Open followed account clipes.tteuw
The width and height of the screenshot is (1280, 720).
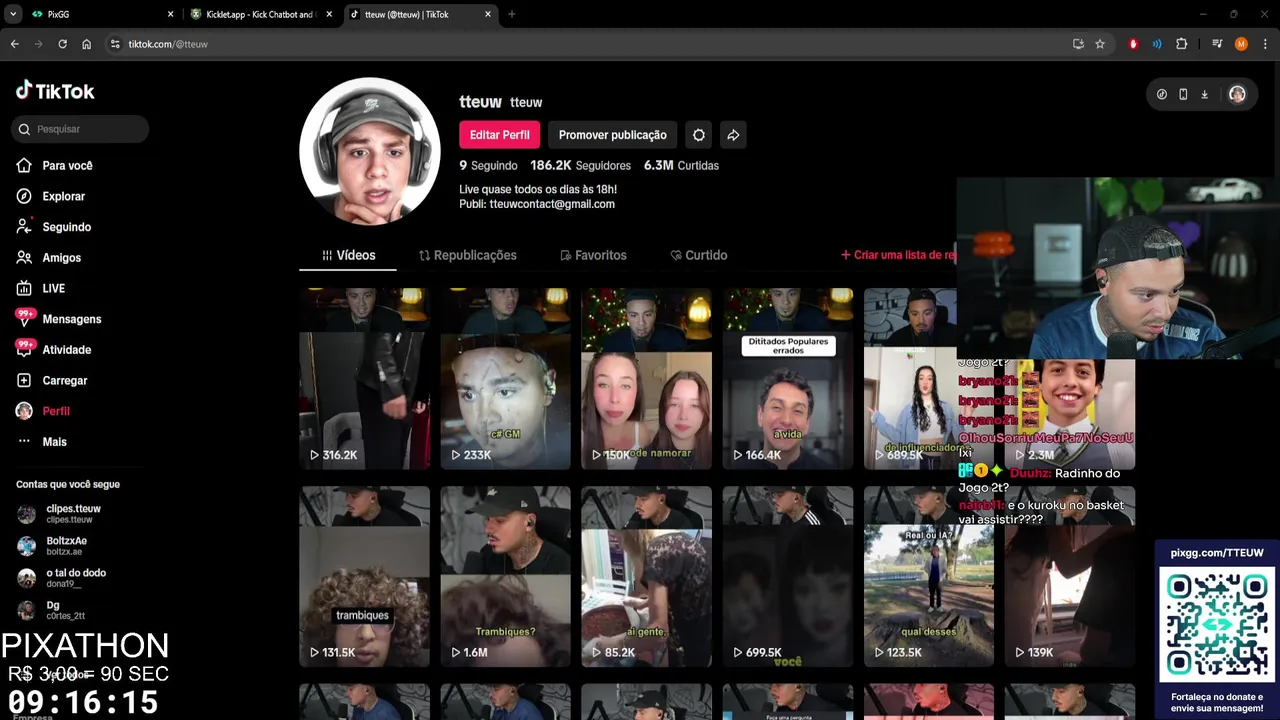[60, 514]
